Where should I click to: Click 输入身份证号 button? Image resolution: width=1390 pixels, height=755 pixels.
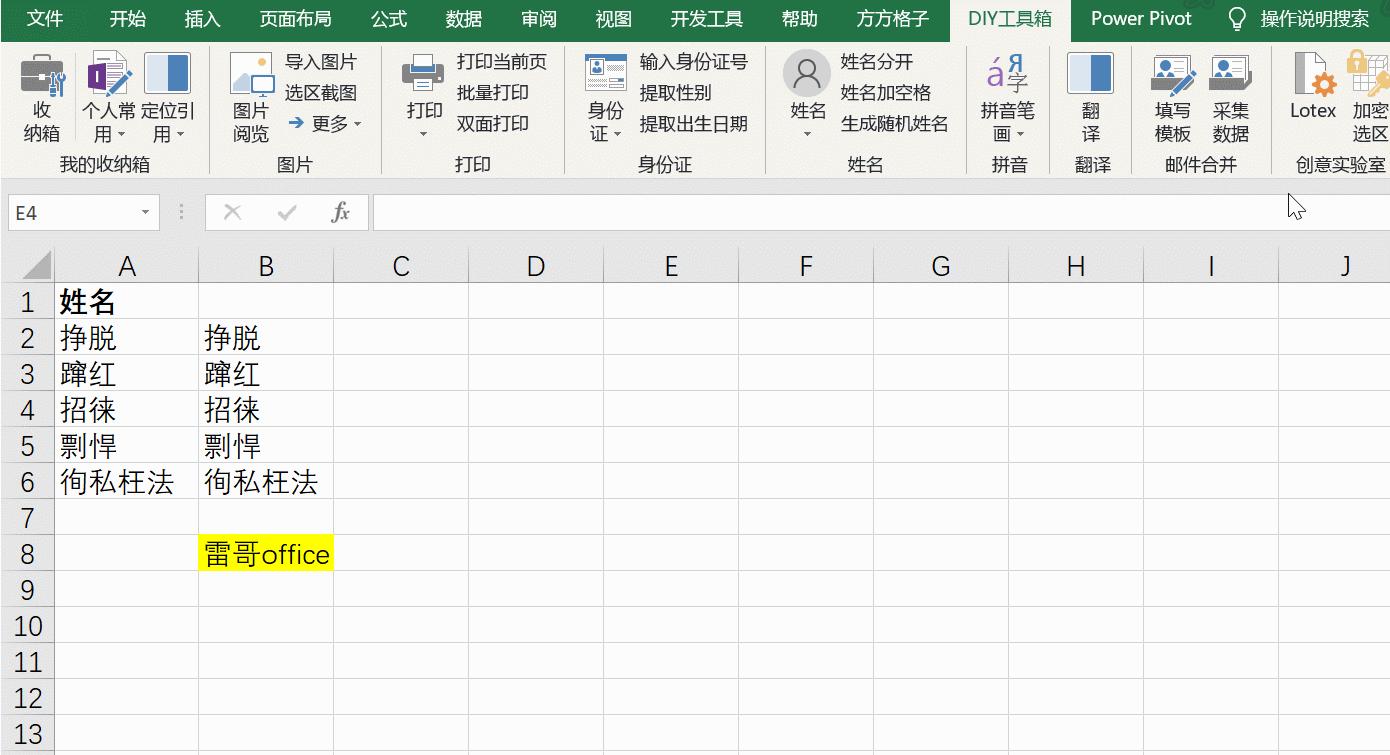tap(694, 62)
